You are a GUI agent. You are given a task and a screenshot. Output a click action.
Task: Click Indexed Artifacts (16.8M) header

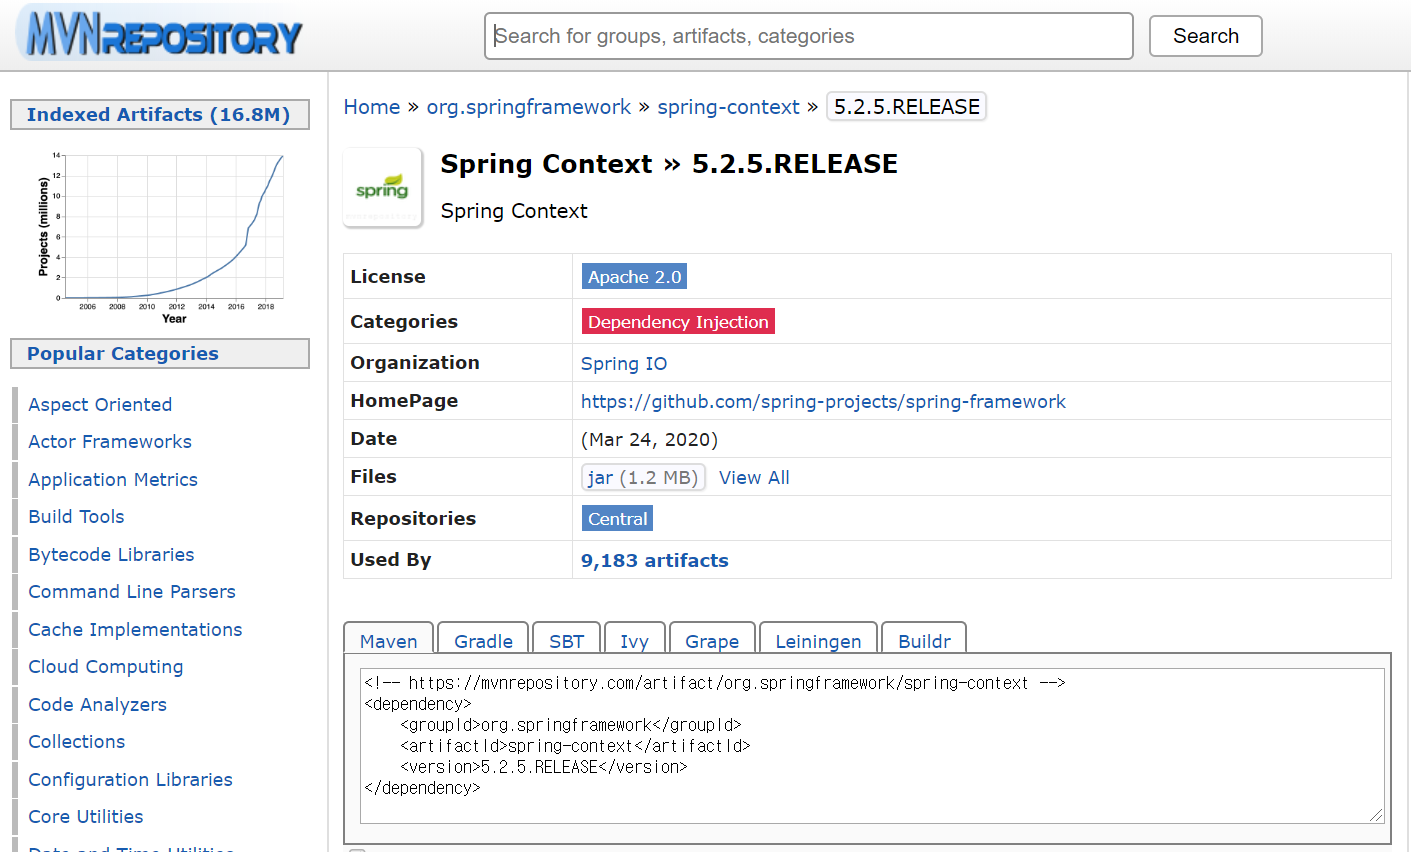160,115
